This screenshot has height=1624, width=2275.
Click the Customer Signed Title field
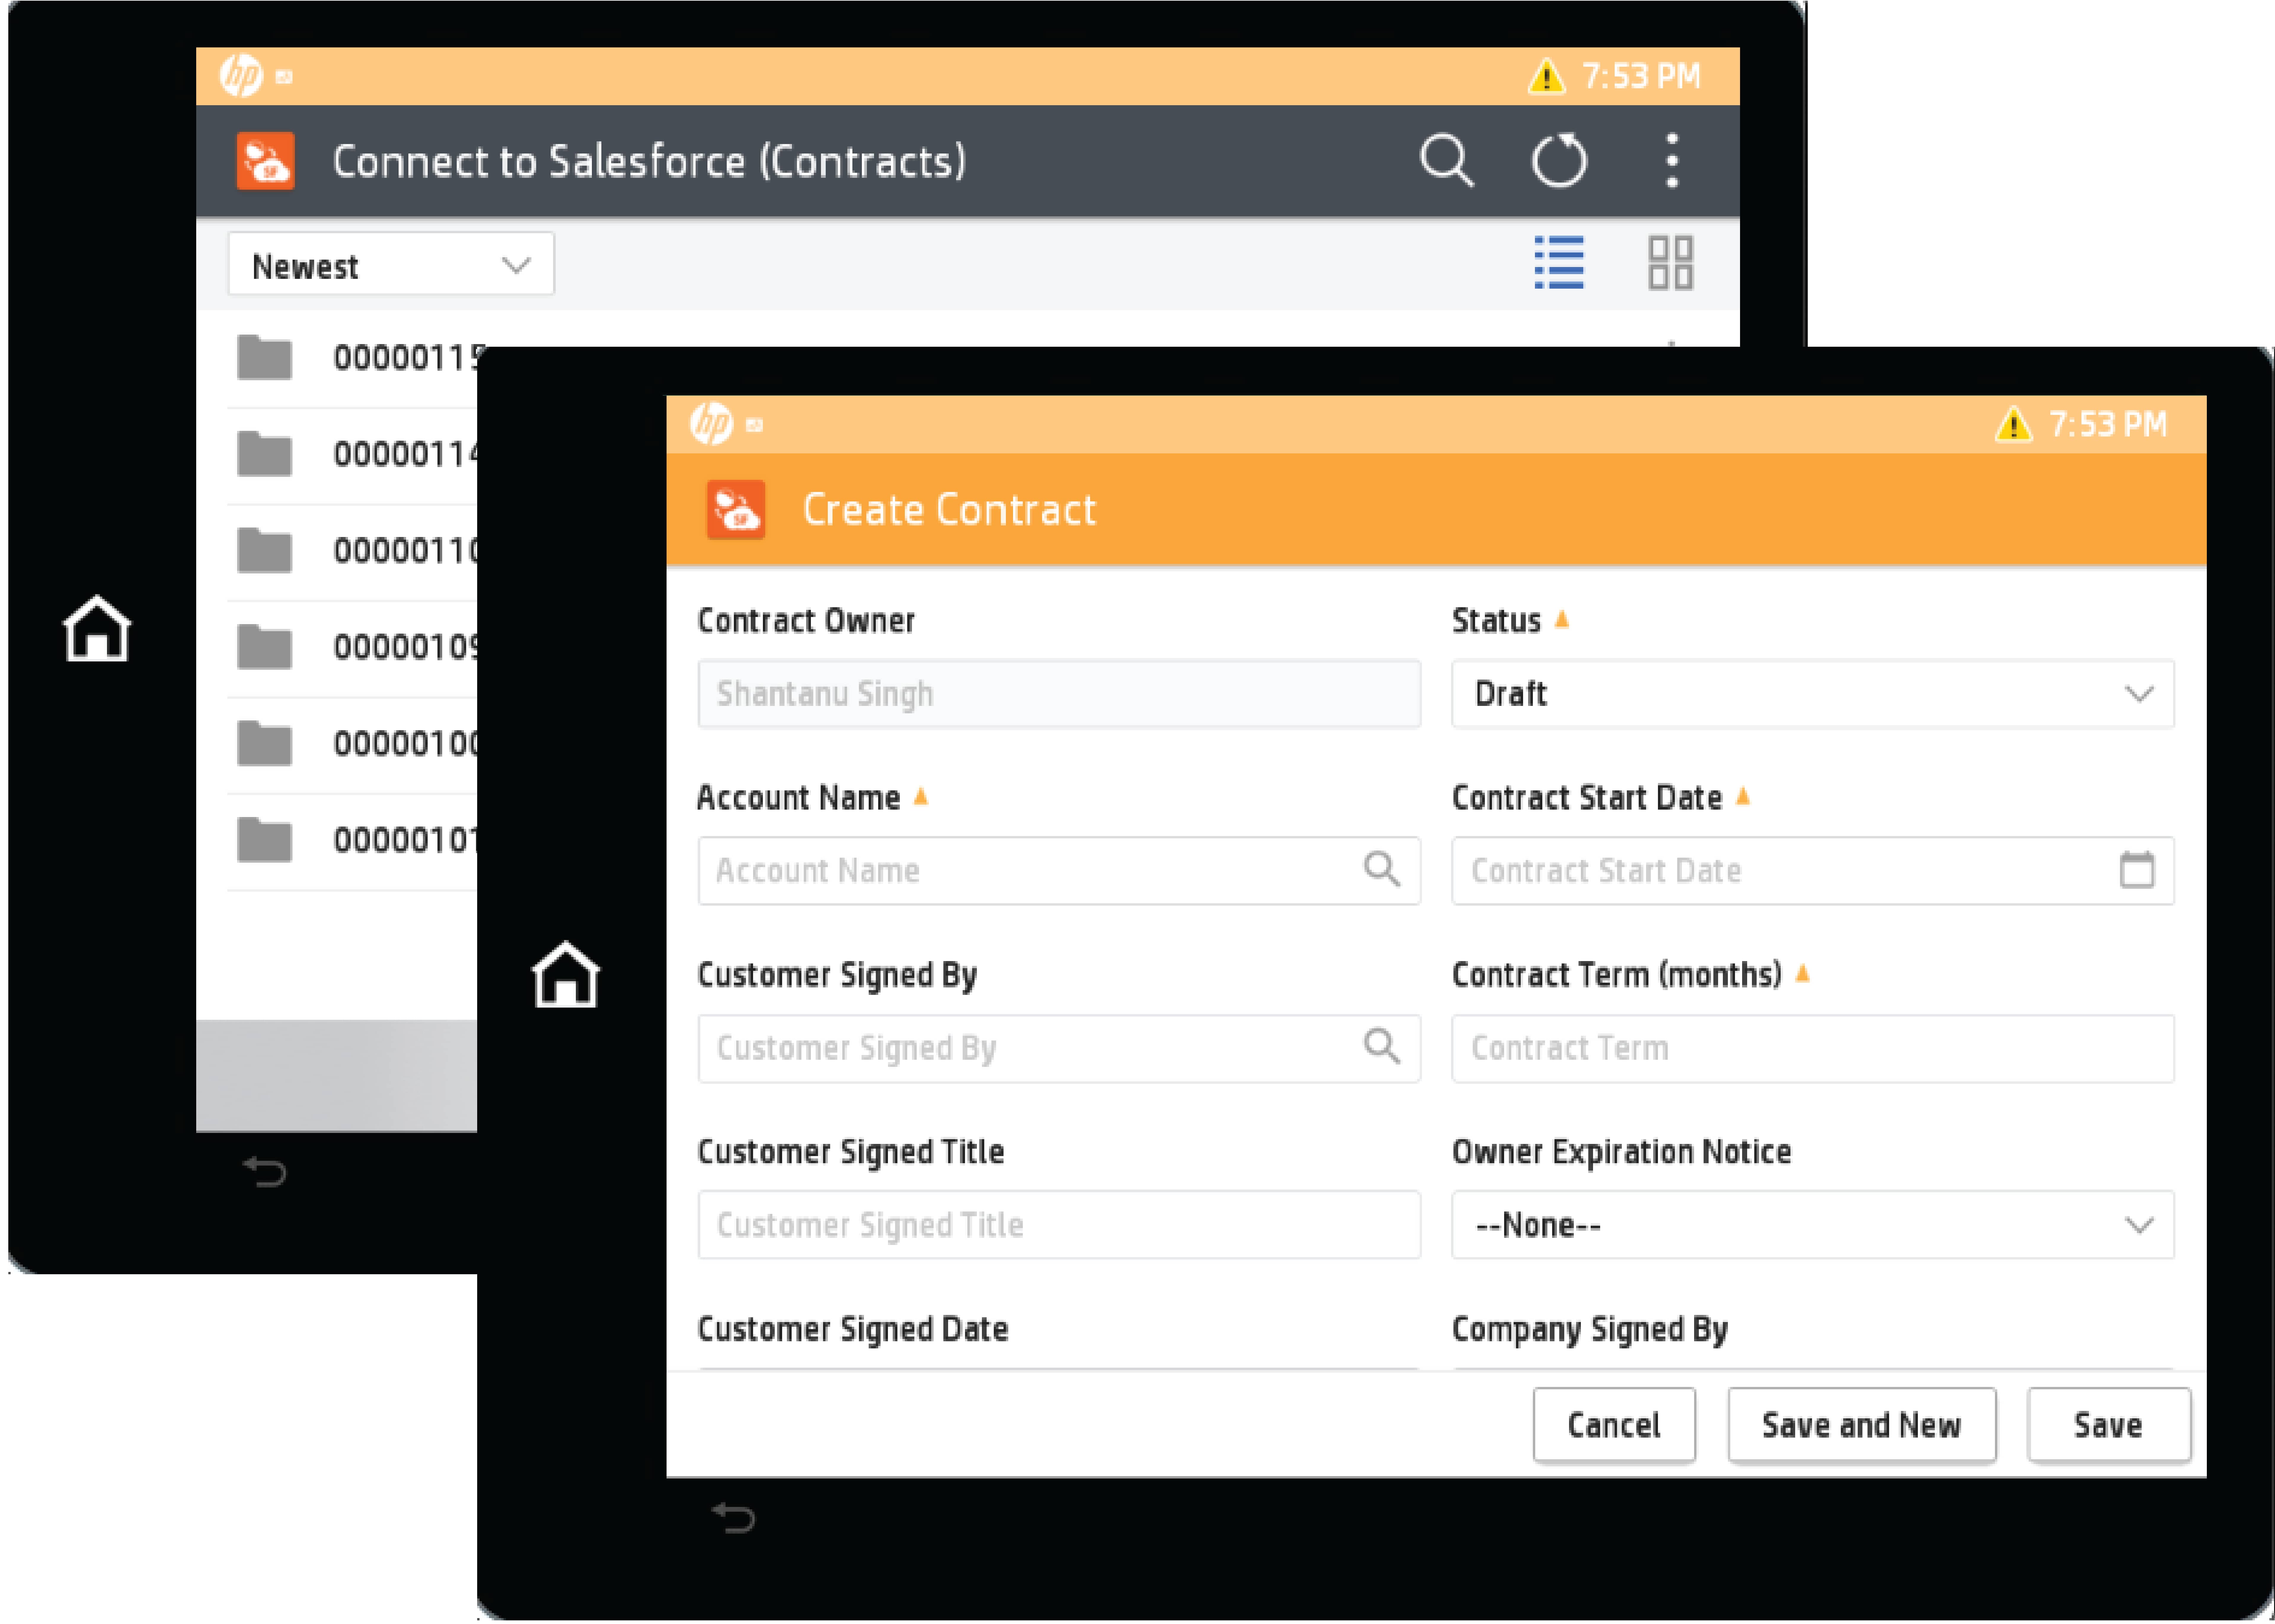(1059, 1225)
